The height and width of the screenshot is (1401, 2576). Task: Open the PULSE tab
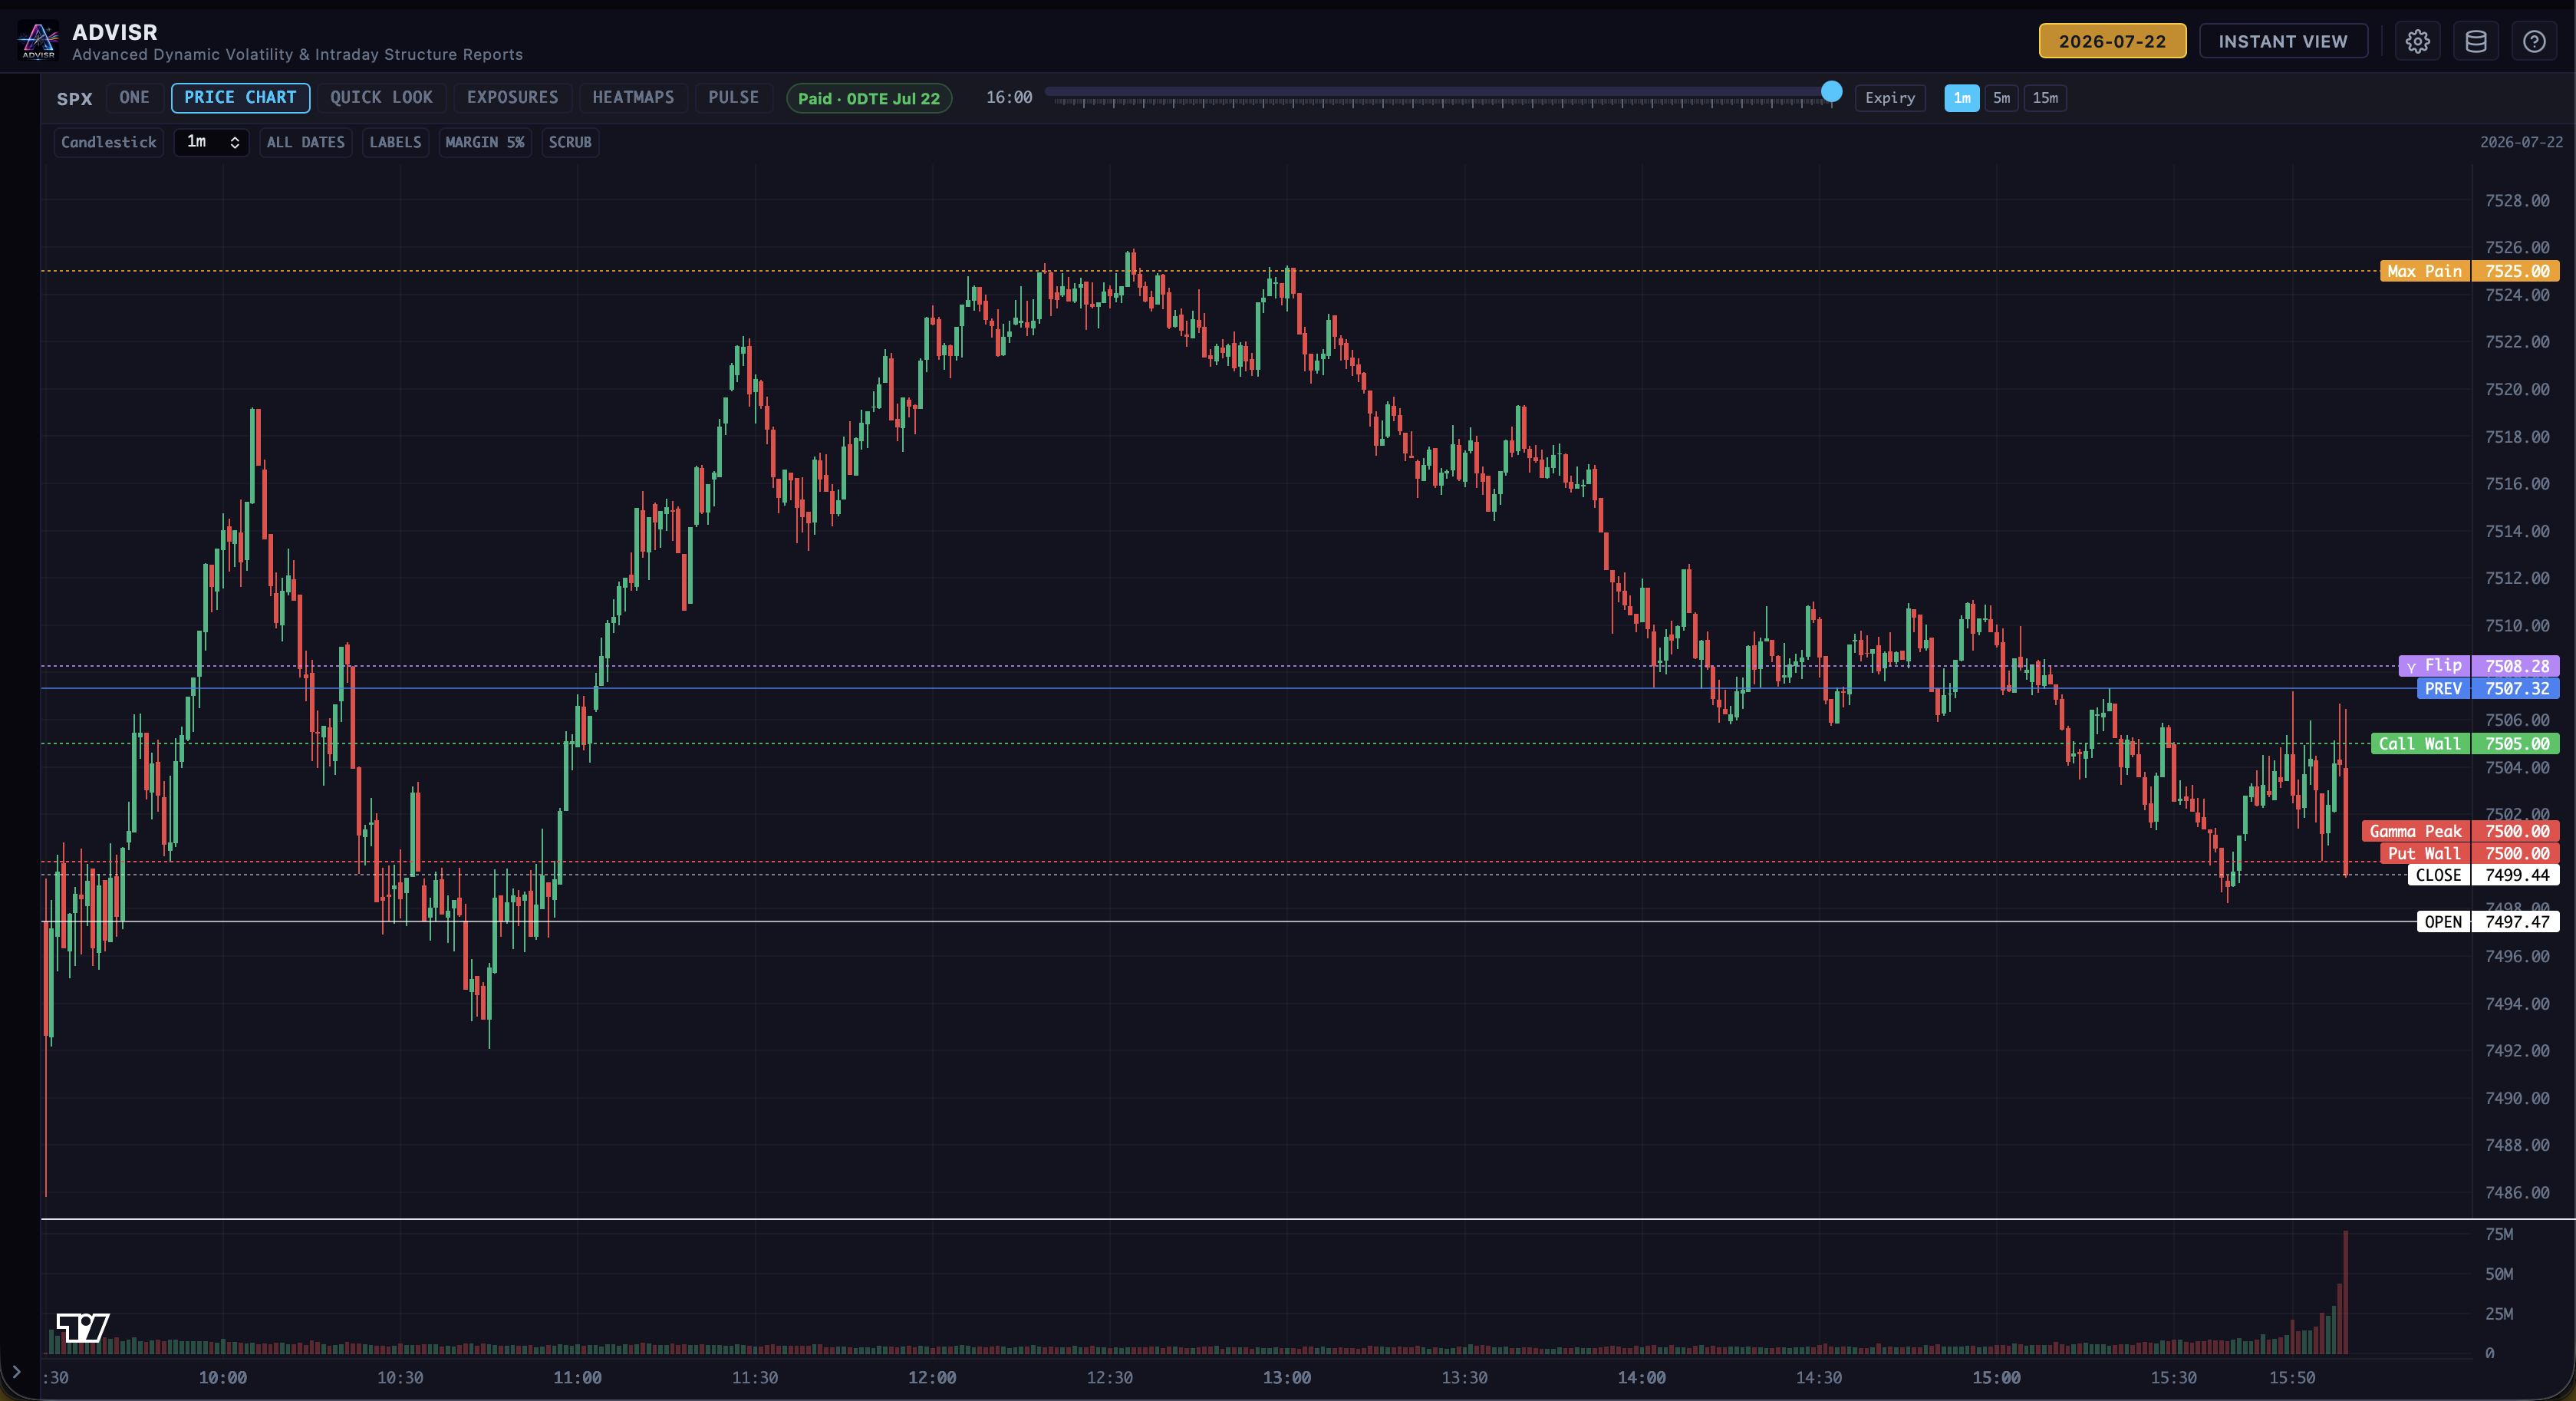coord(733,98)
